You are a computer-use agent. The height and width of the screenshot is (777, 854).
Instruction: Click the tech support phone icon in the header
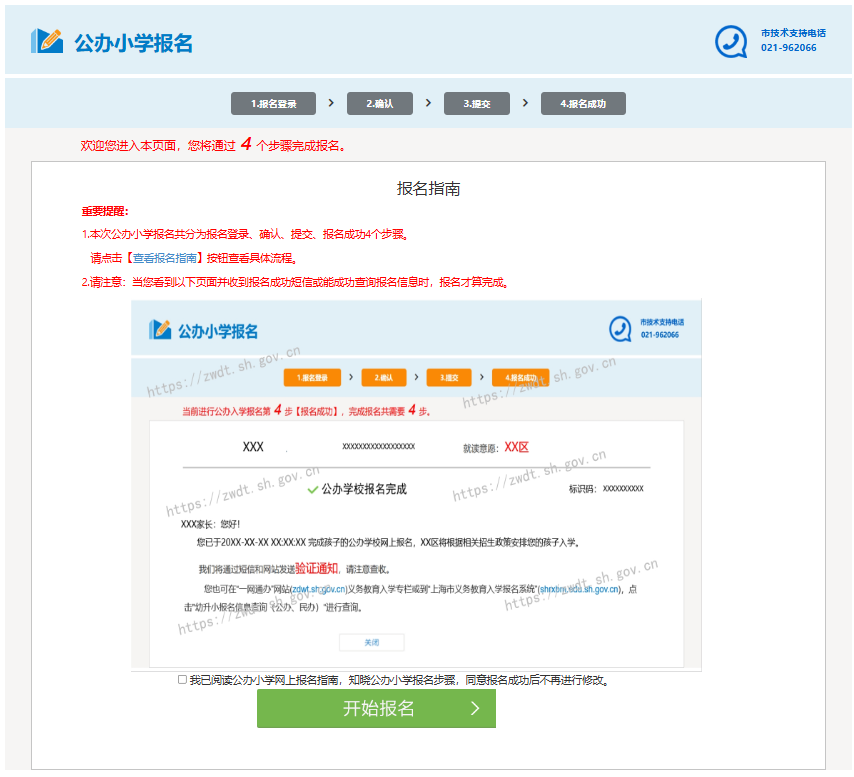tap(731, 41)
